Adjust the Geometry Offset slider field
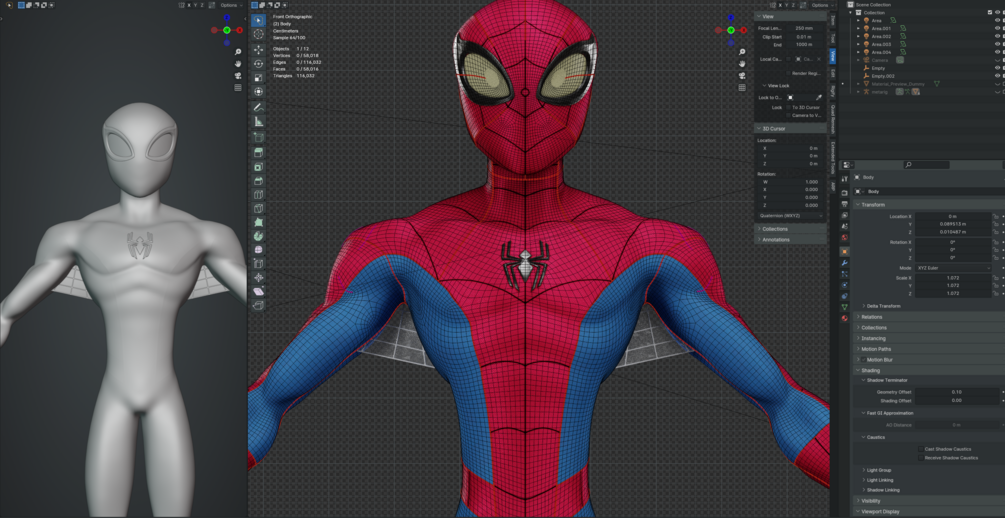Screen dimensions: 1005x518 click(956, 392)
